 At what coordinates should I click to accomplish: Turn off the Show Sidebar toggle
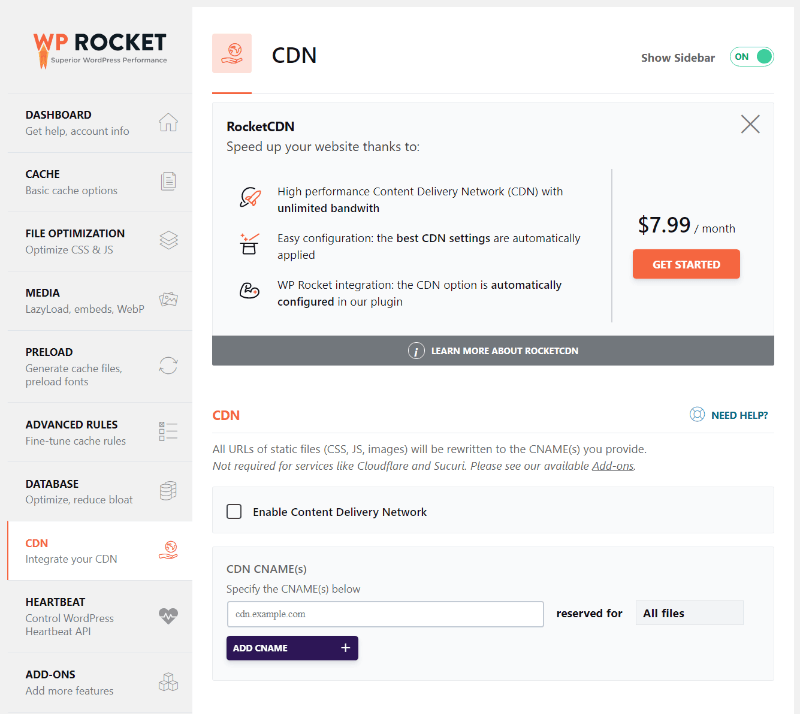click(x=751, y=57)
